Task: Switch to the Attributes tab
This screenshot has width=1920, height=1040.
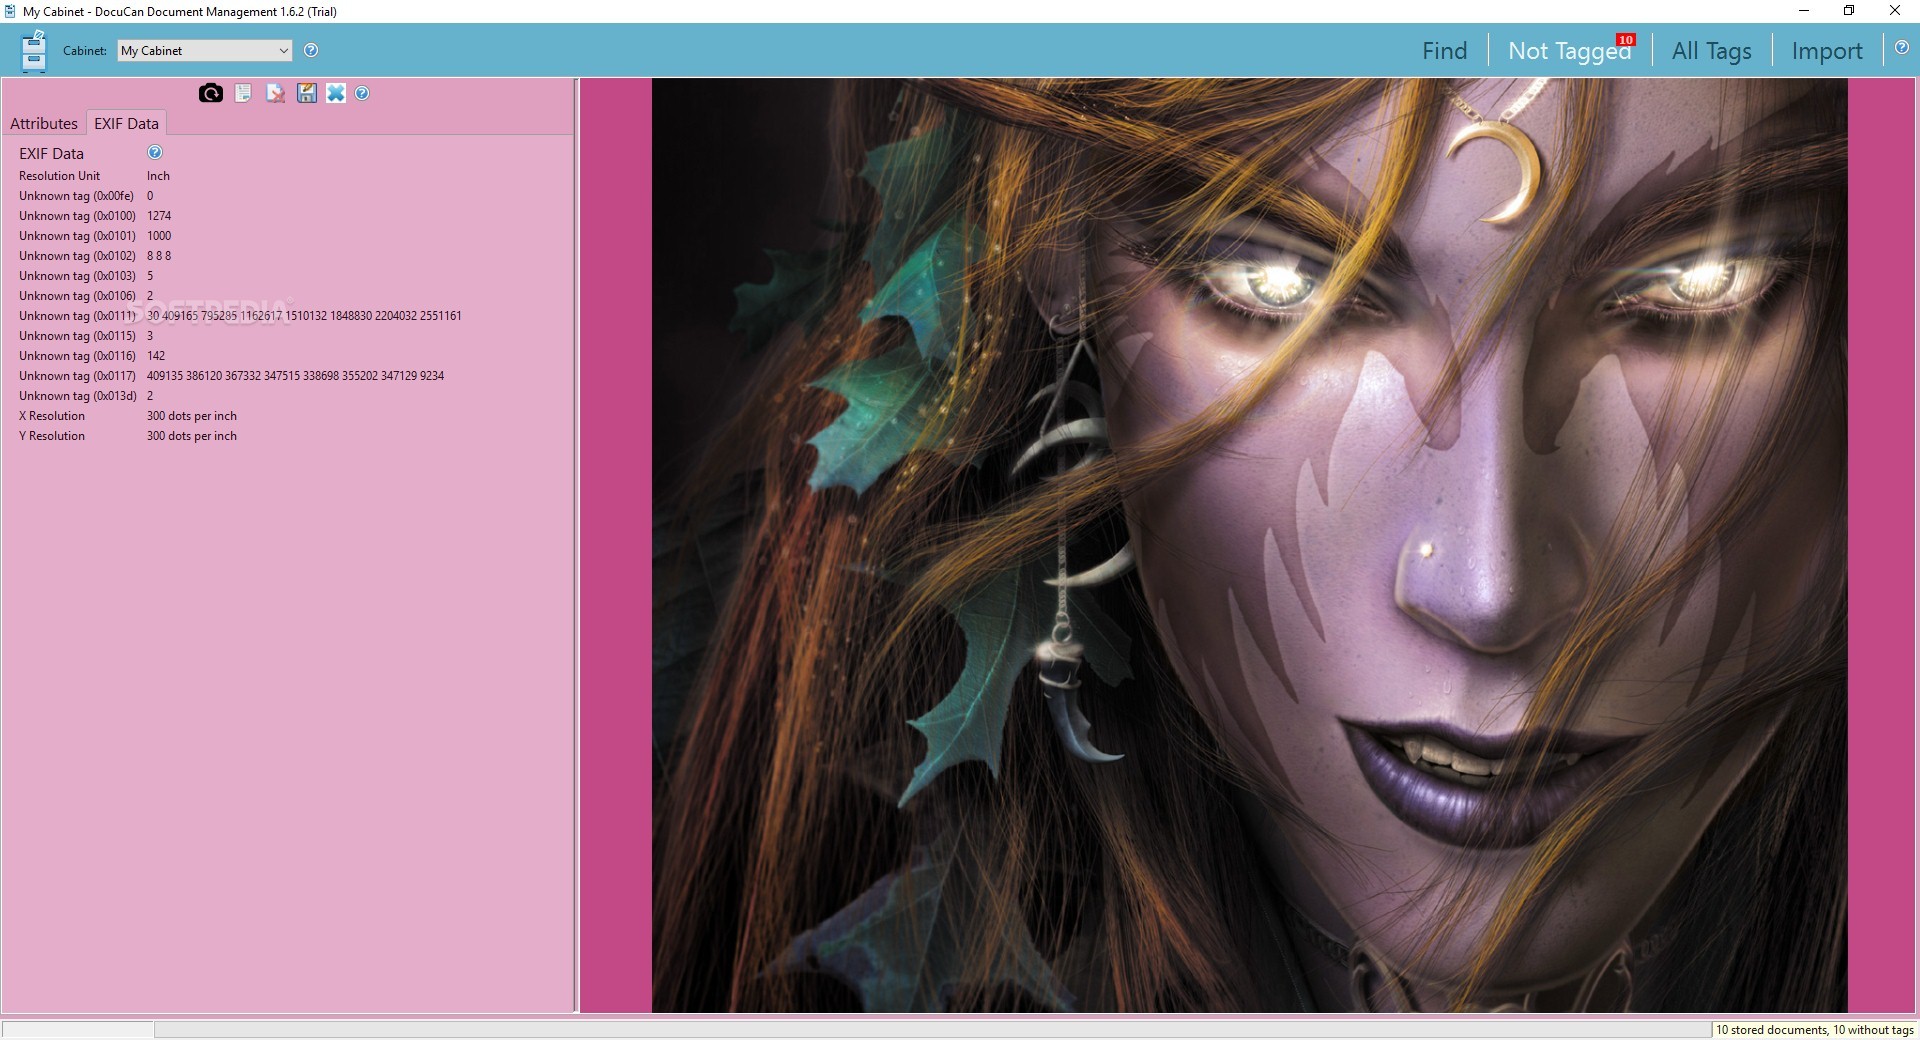Action: pos(44,123)
